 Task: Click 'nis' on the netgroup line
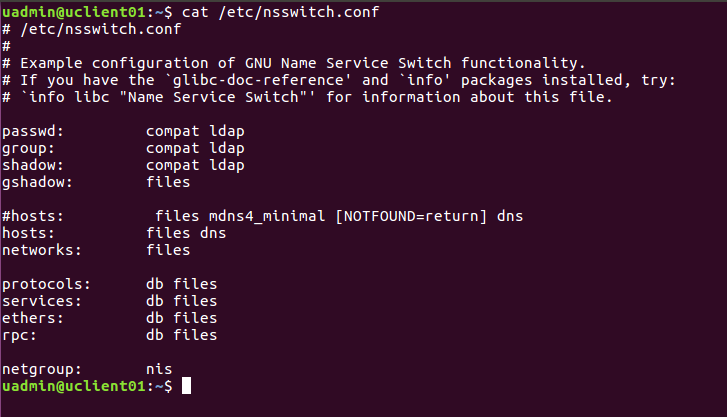[x=159, y=370]
